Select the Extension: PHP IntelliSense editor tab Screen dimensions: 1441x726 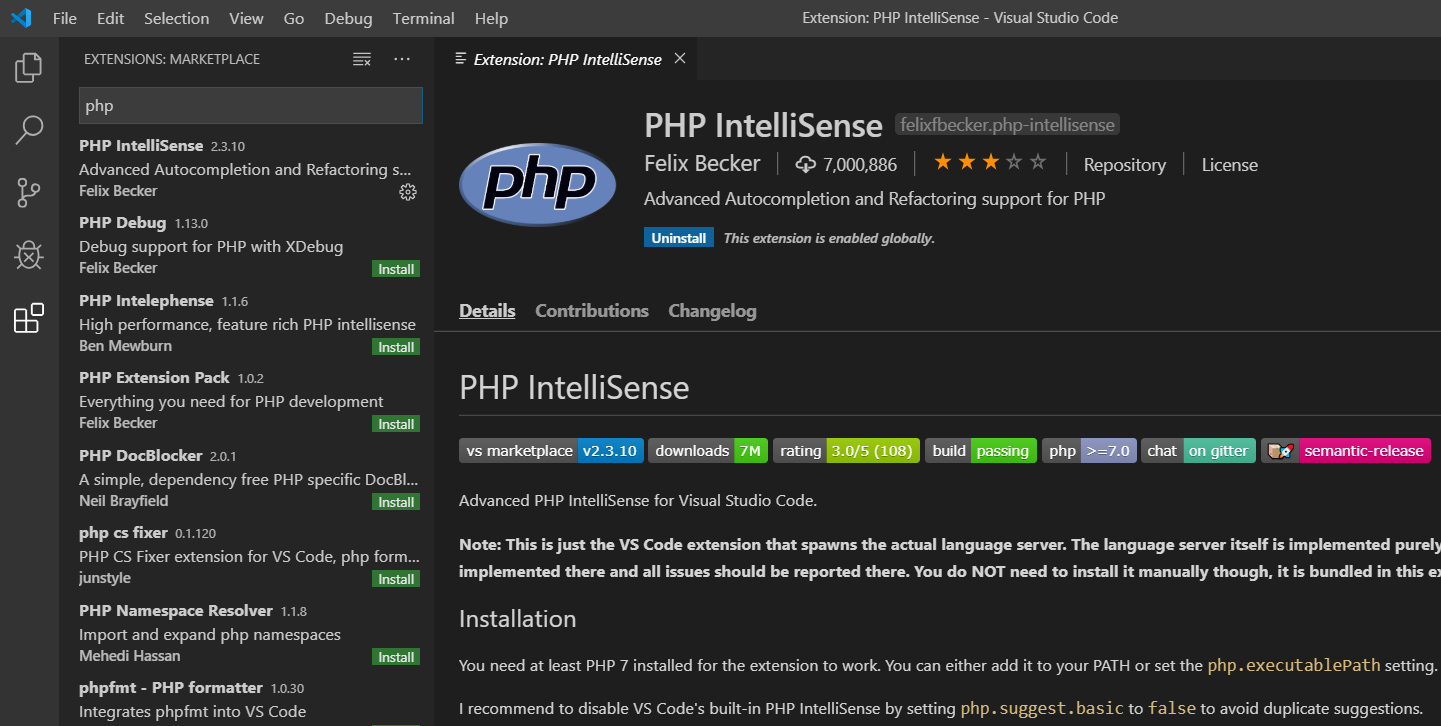point(567,59)
